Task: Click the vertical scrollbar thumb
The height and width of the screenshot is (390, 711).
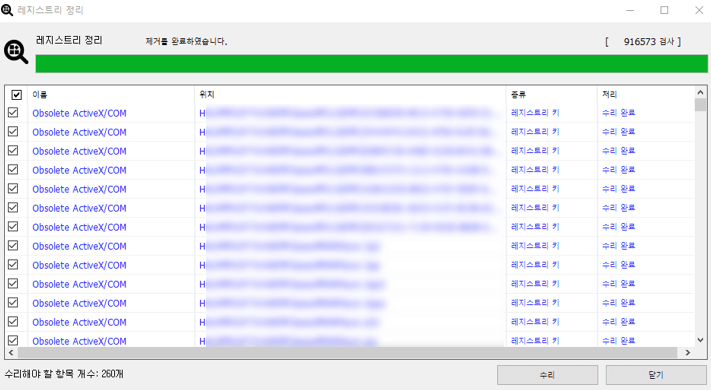Action: pyautogui.click(x=700, y=105)
